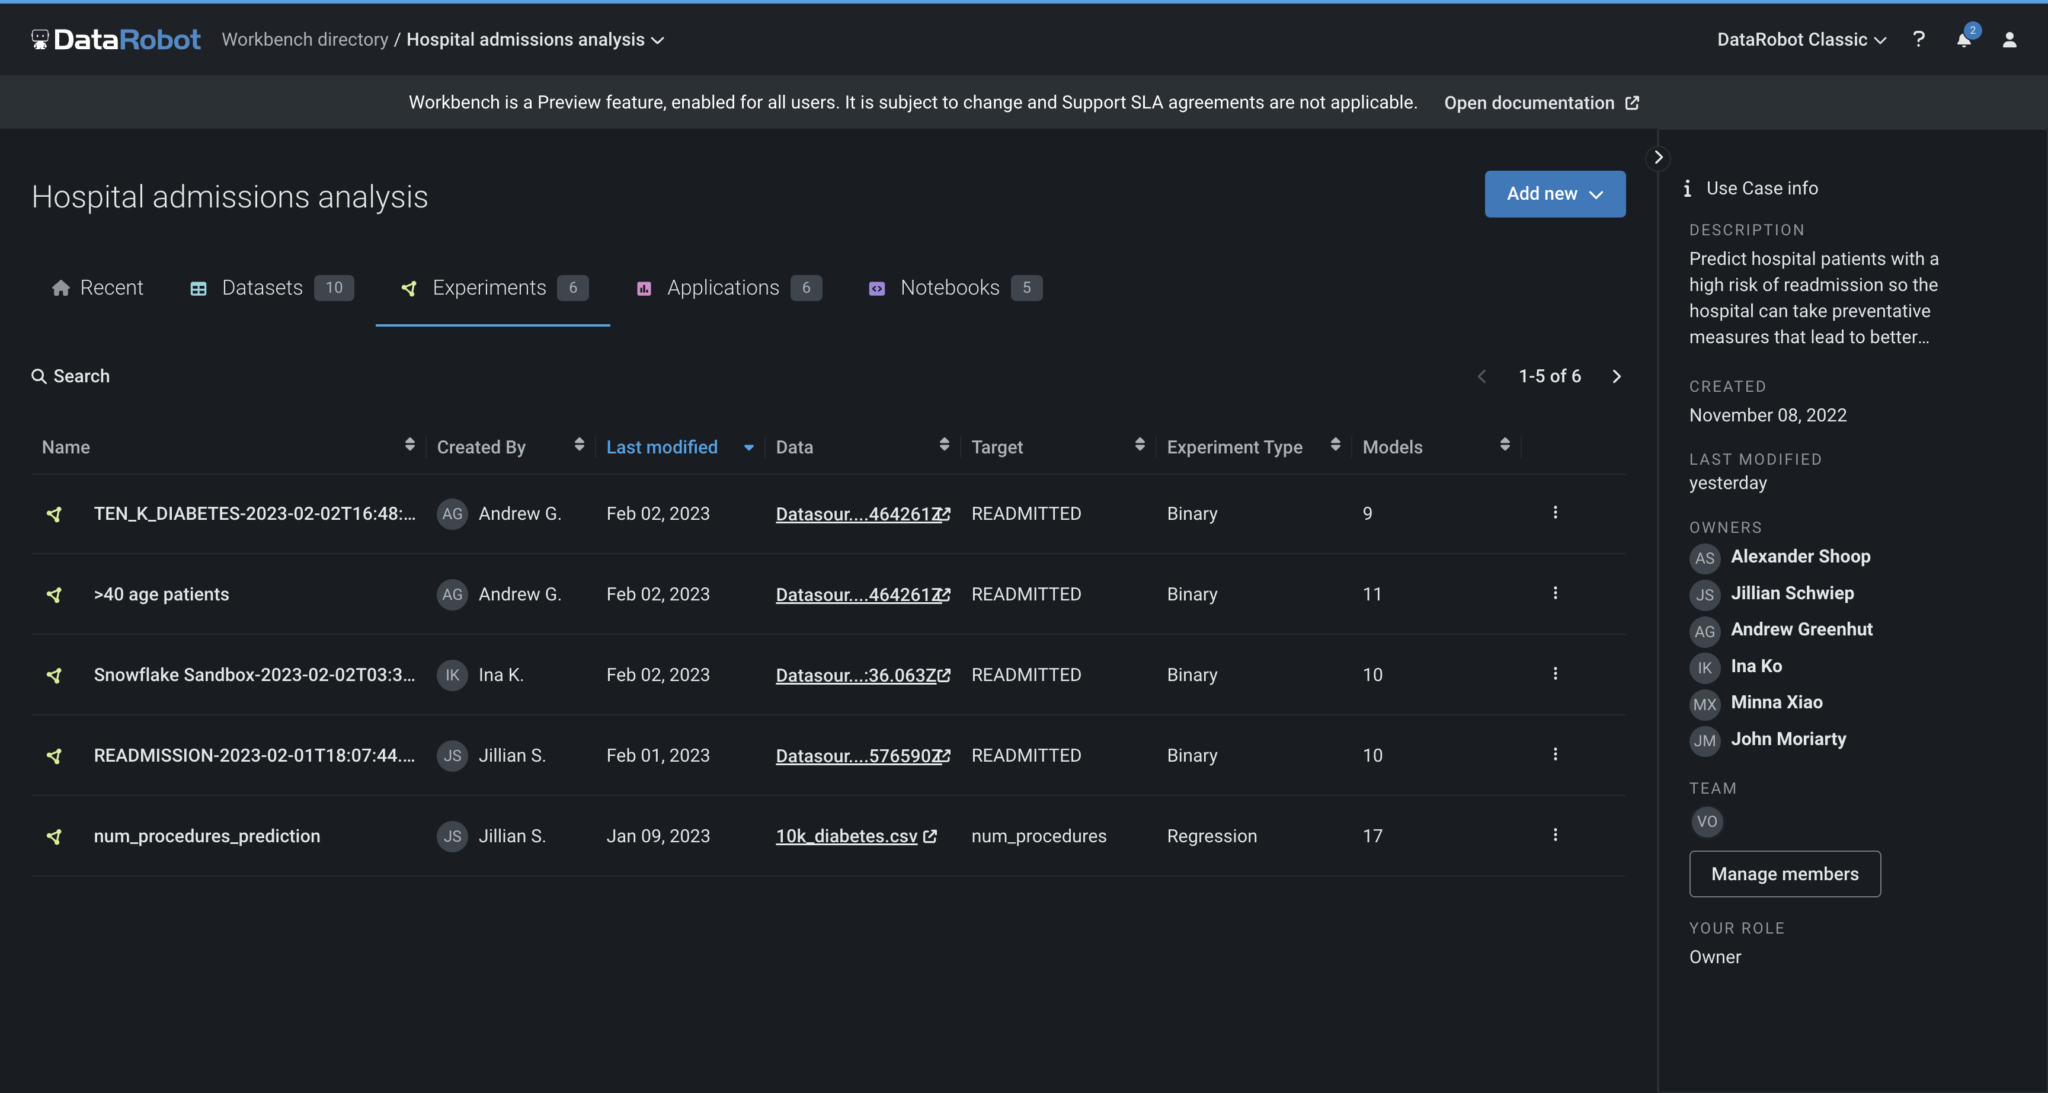This screenshot has height=1093, width=2048.
Task: Open num_procedures_prediction experiment
Action: [207, 836]
